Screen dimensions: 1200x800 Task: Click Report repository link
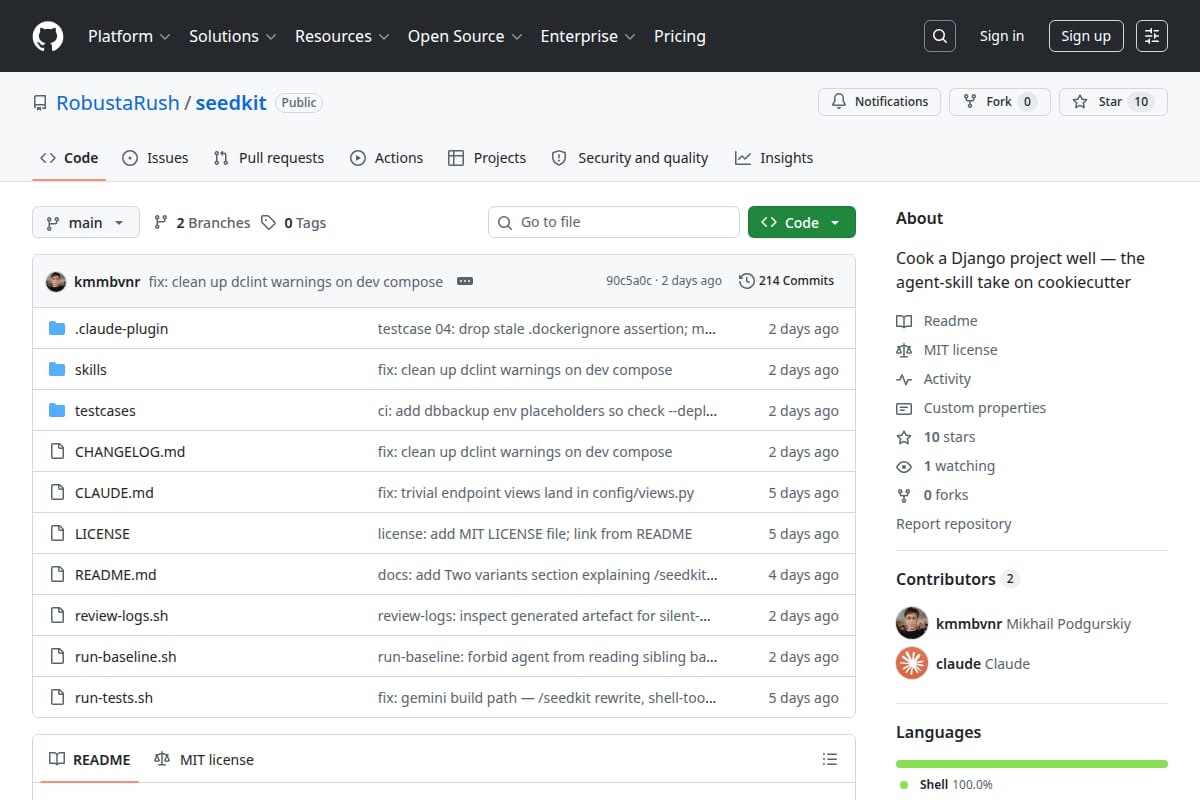click(x=954, y=524)
